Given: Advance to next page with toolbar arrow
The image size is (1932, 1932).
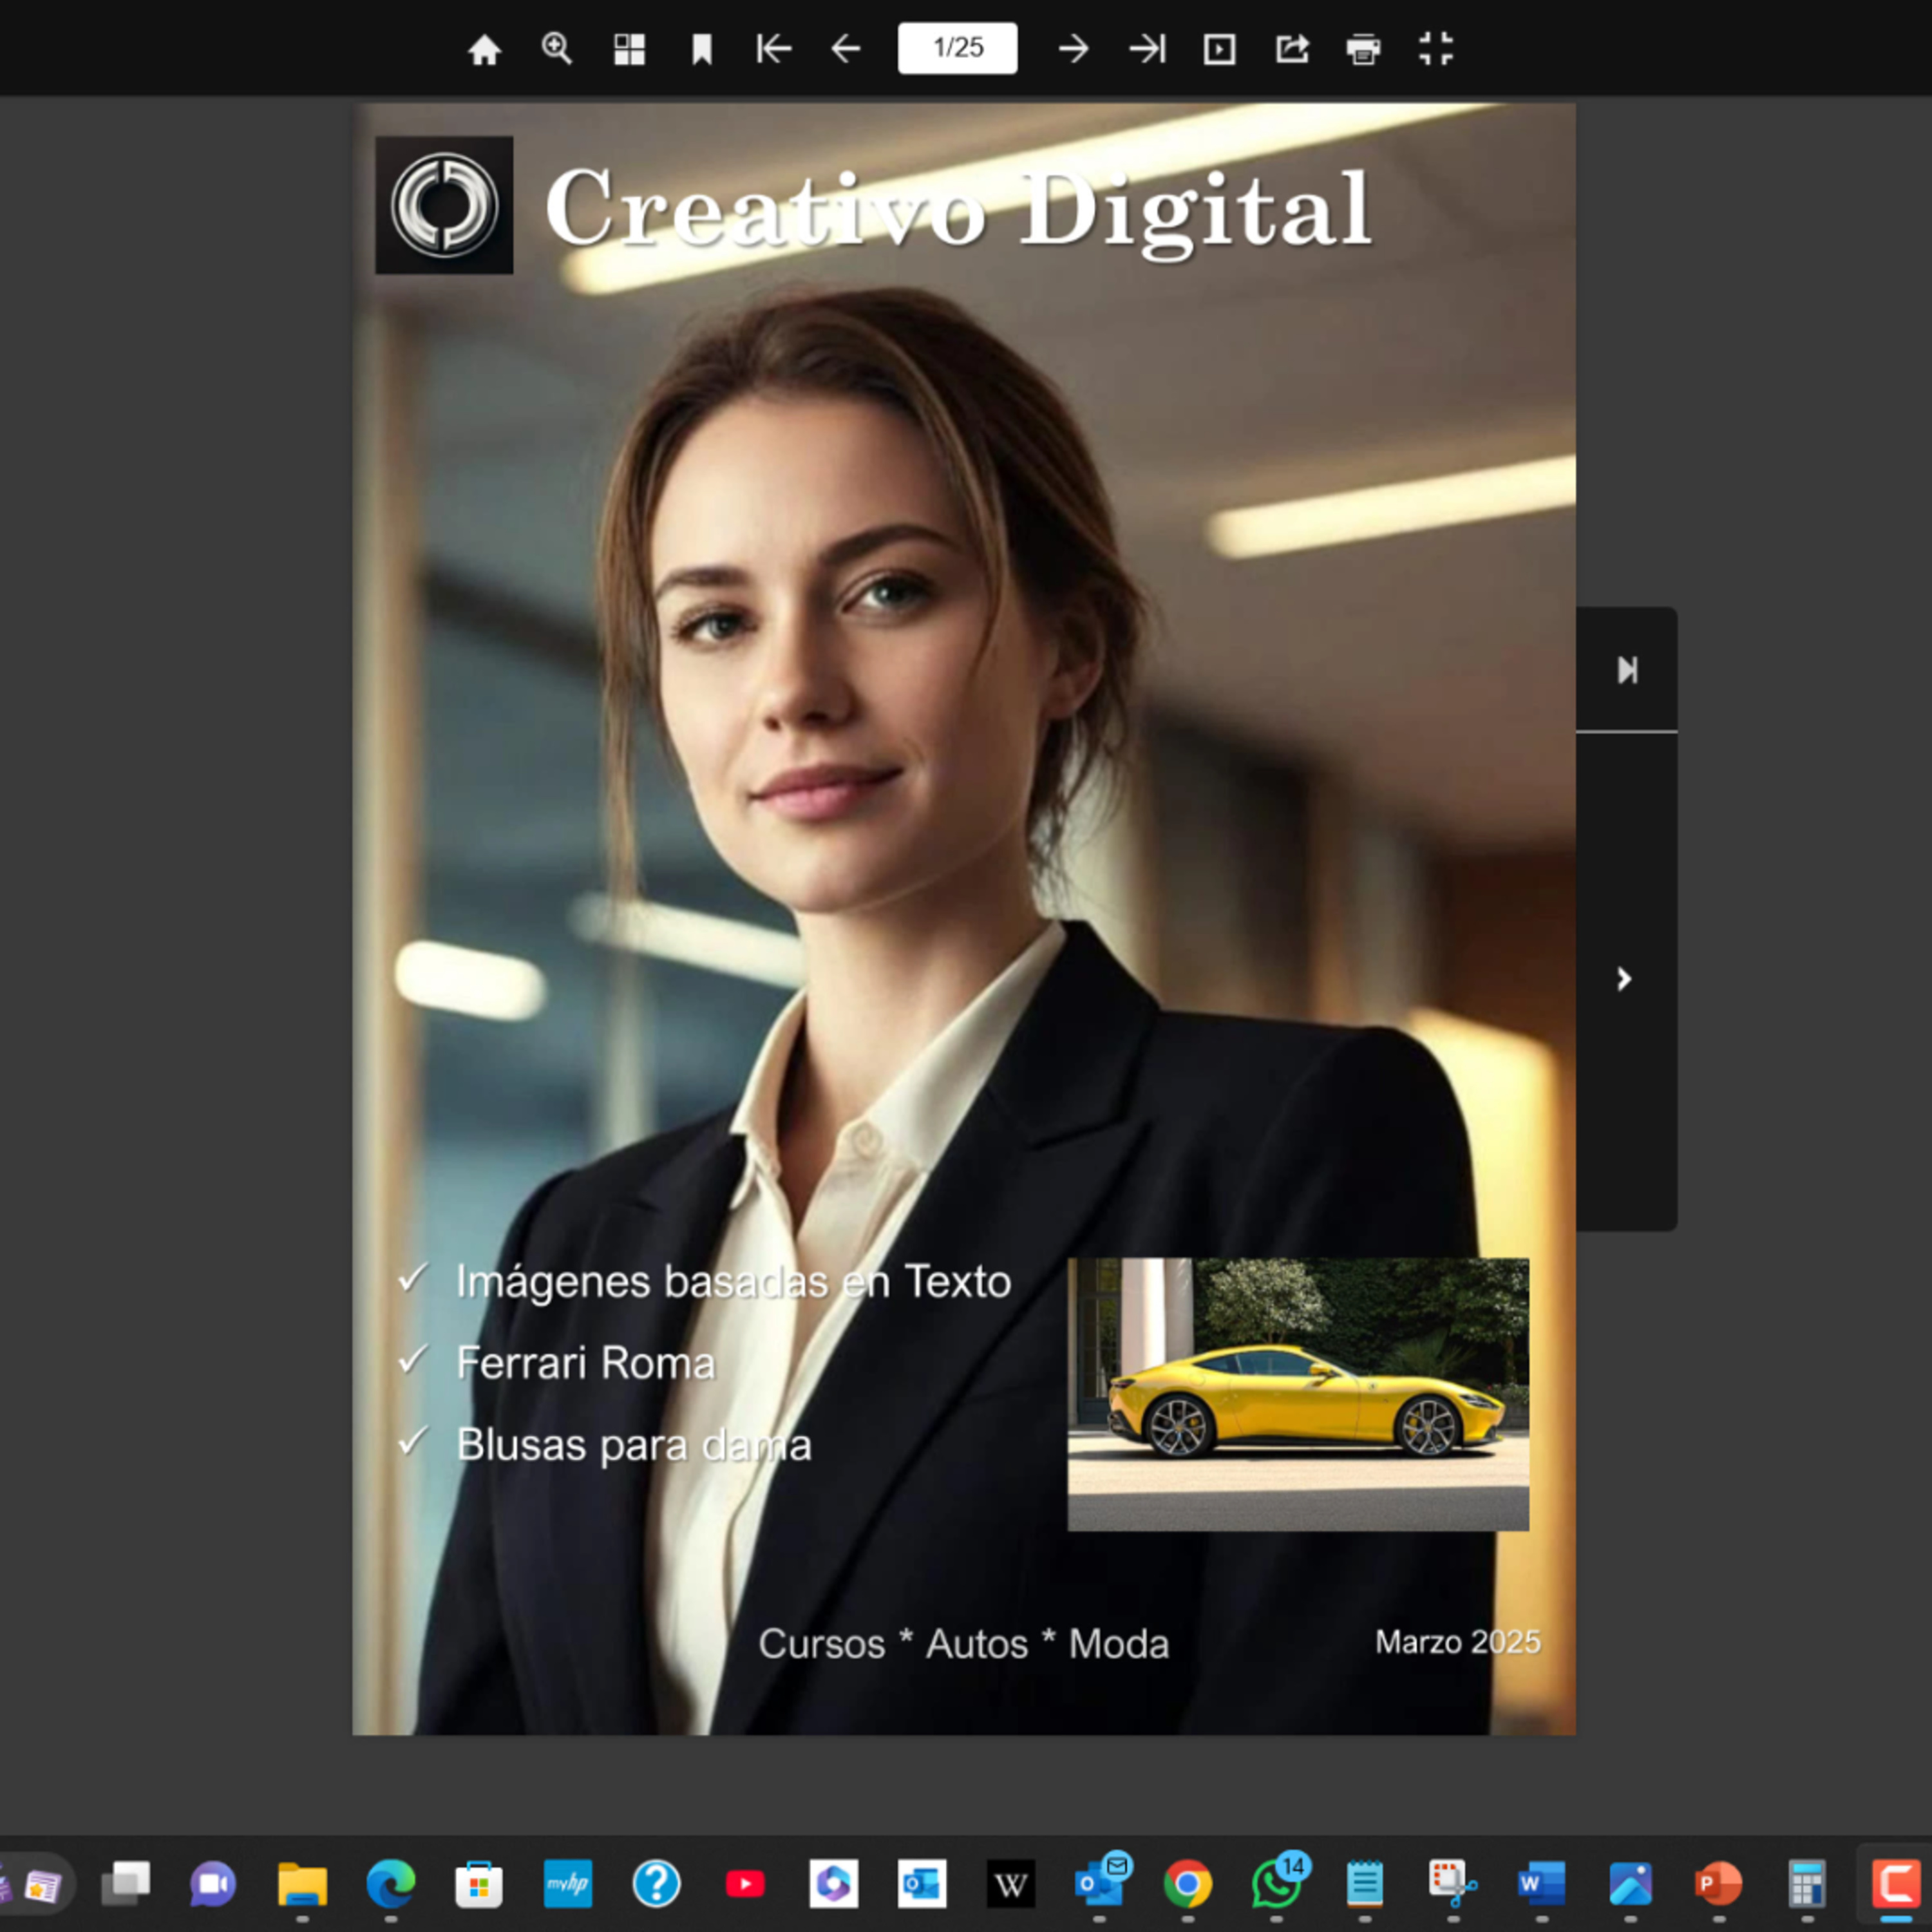Looking at the screenshot, I should coord(1073,48).
